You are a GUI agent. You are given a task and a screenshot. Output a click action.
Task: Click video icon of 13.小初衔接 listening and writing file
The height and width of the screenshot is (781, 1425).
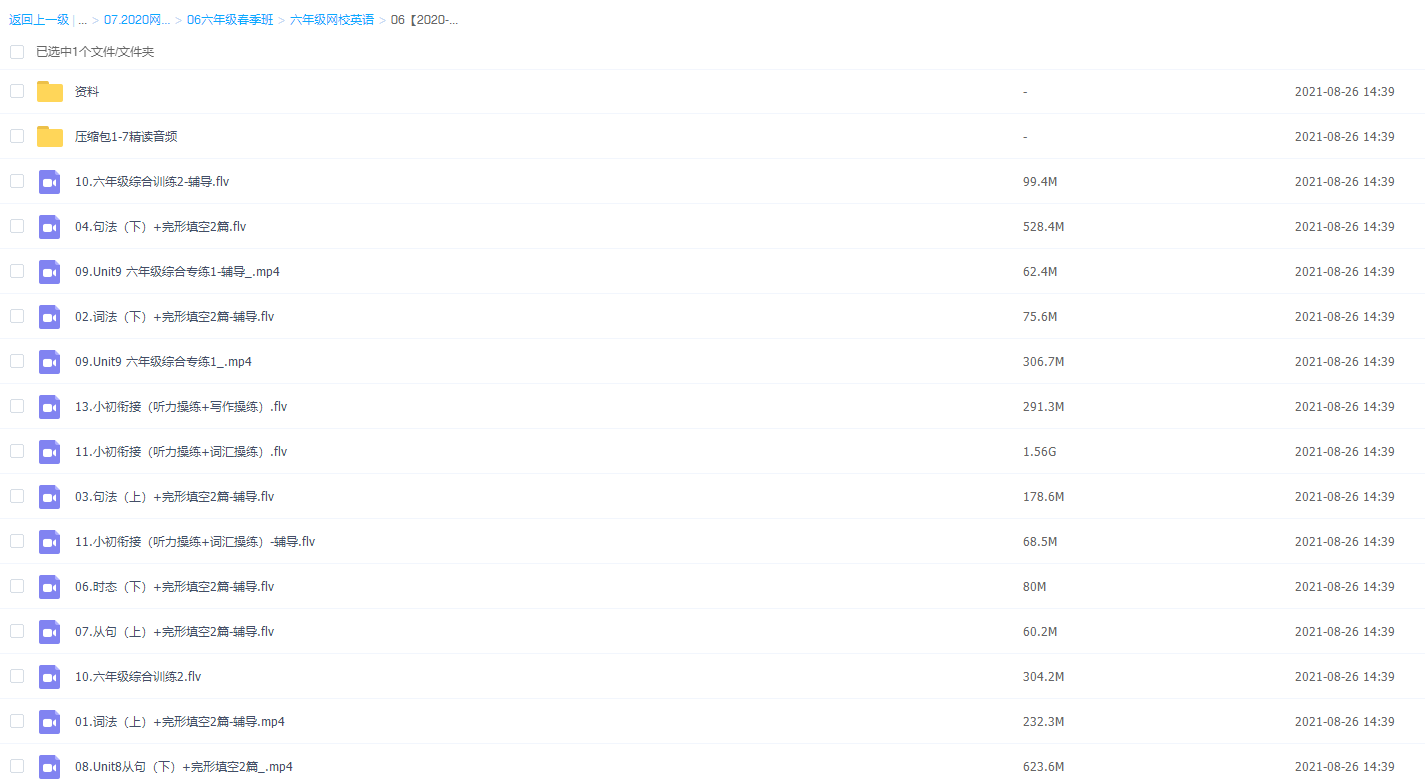[50, 407]
